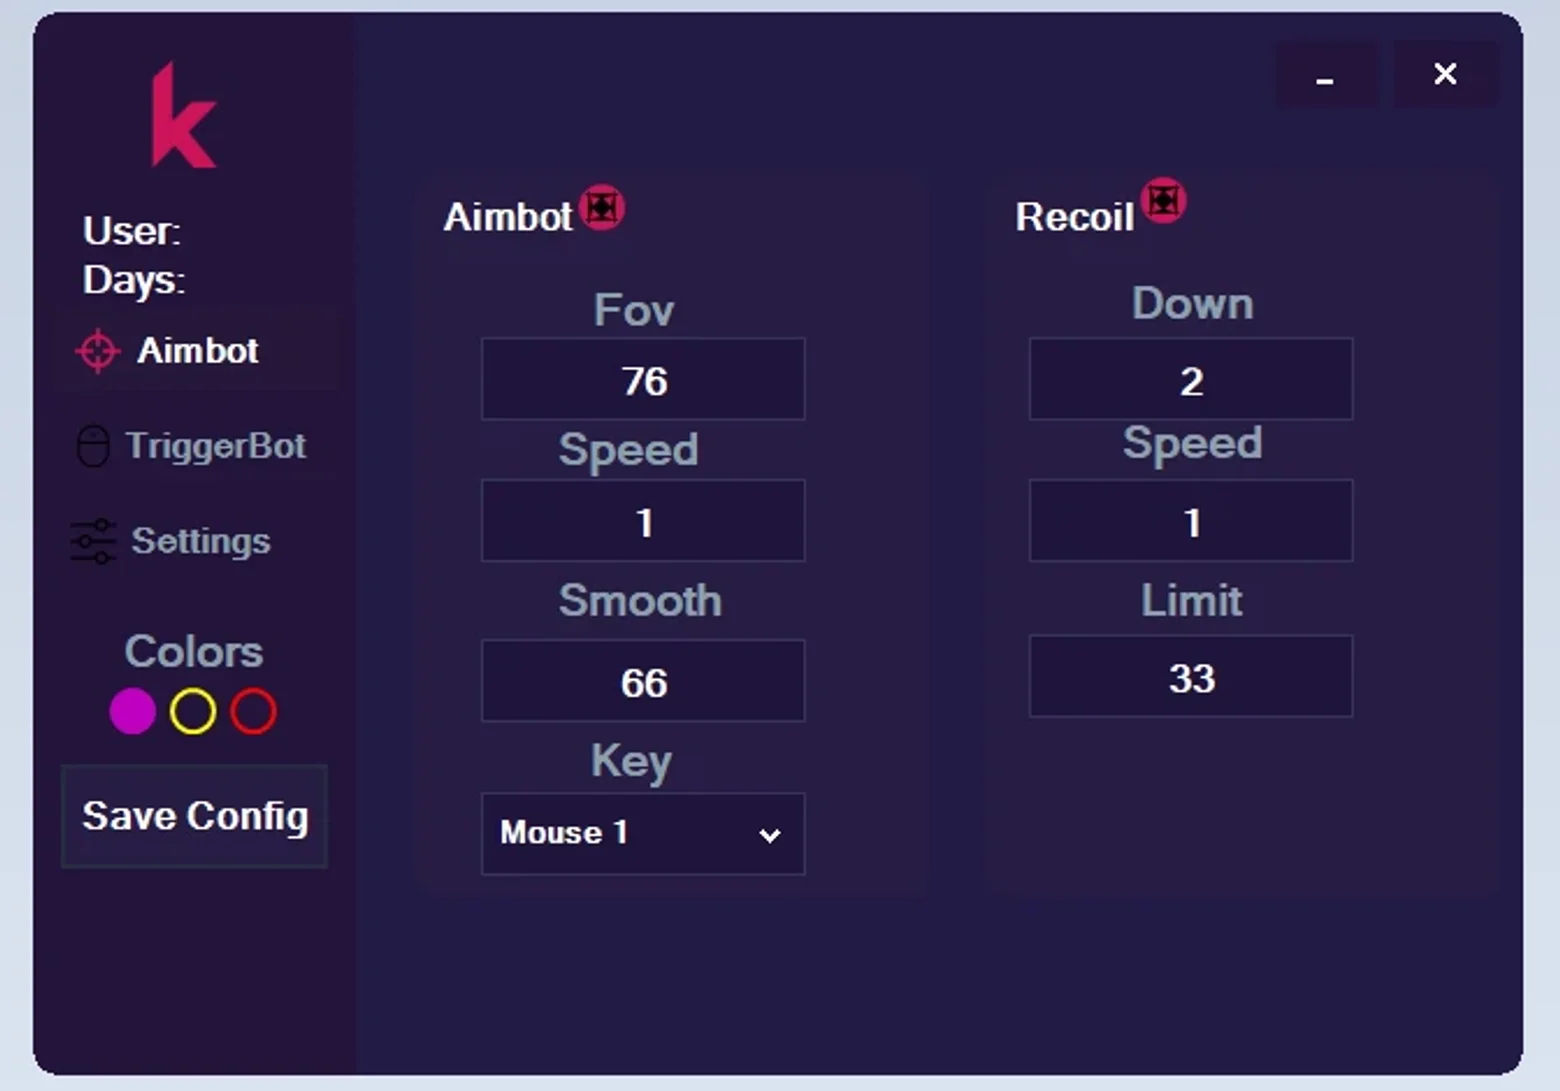Select the yellow color circle
The height and width of the screenshot is (1091, 1560).
tap(193, 712)
